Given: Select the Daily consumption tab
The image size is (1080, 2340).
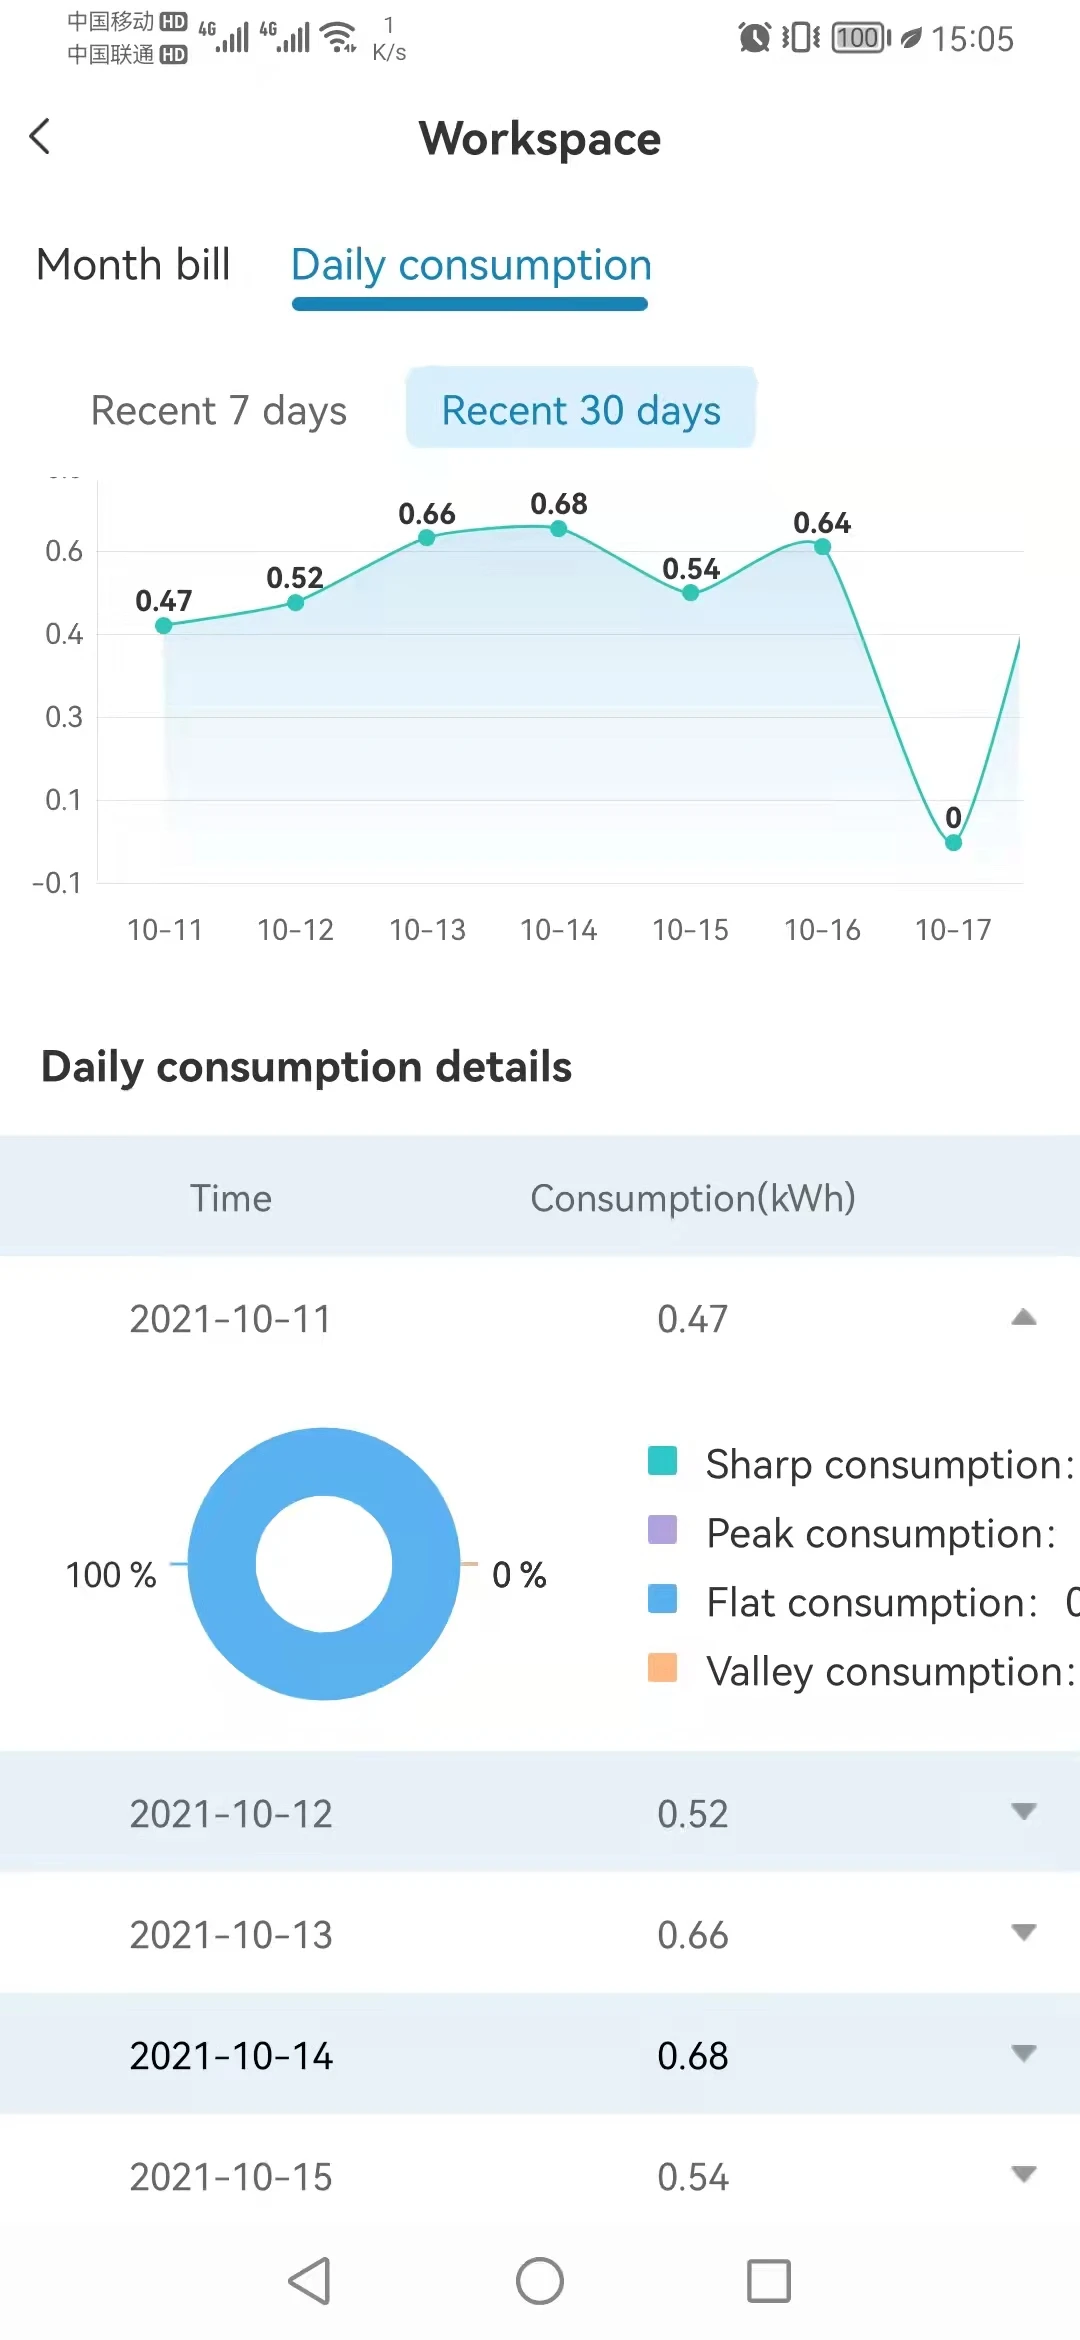Looking at the screenshot, I should (x=471, y=265).
